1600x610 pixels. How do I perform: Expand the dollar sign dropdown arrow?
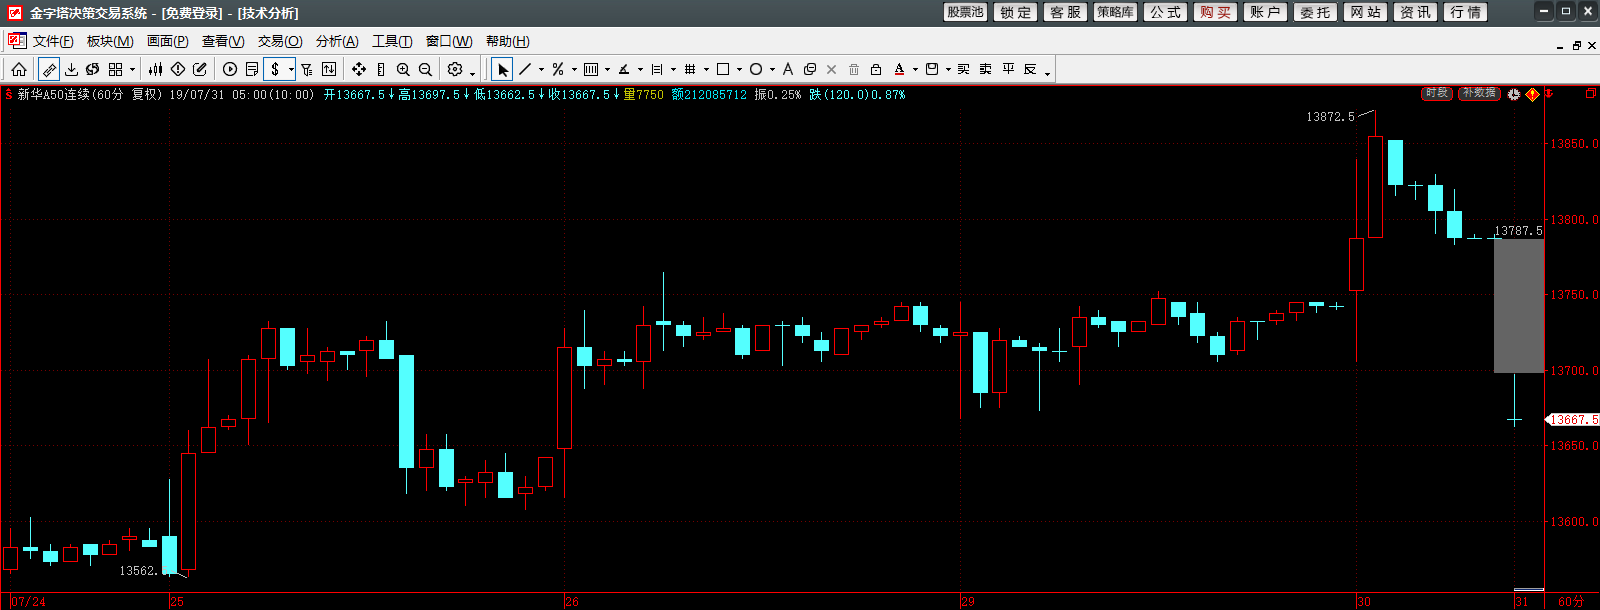point(291,70)
